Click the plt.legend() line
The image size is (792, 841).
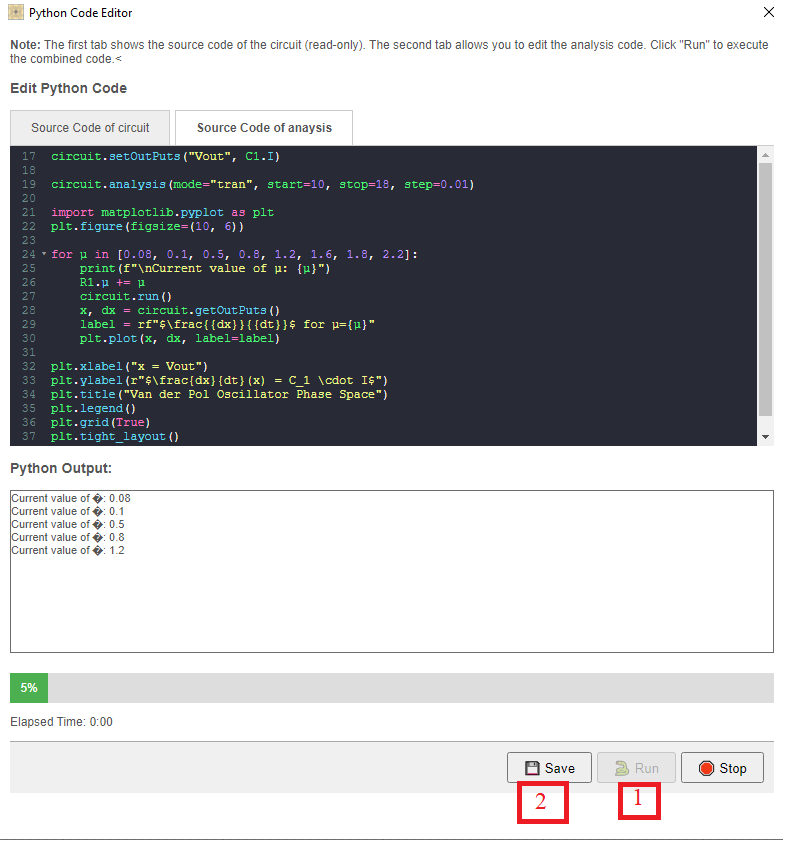click(x=93, y=408)
